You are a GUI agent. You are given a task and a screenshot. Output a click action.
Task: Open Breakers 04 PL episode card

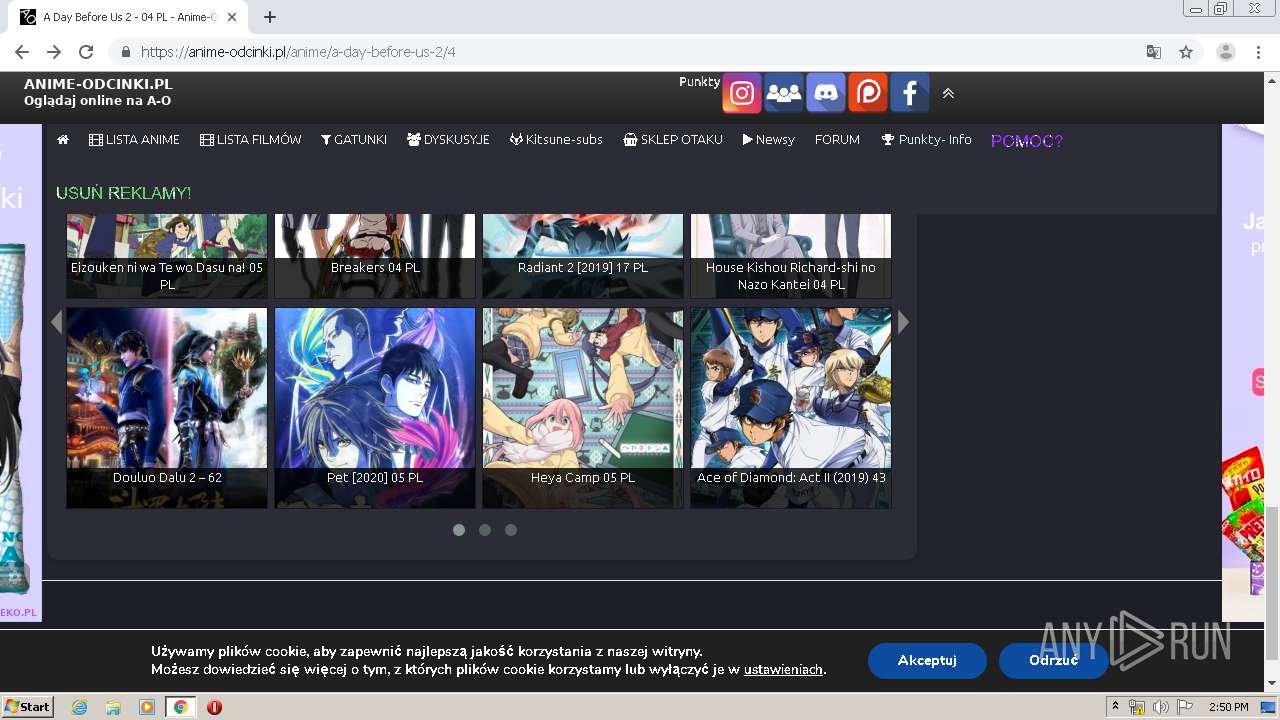375,256
